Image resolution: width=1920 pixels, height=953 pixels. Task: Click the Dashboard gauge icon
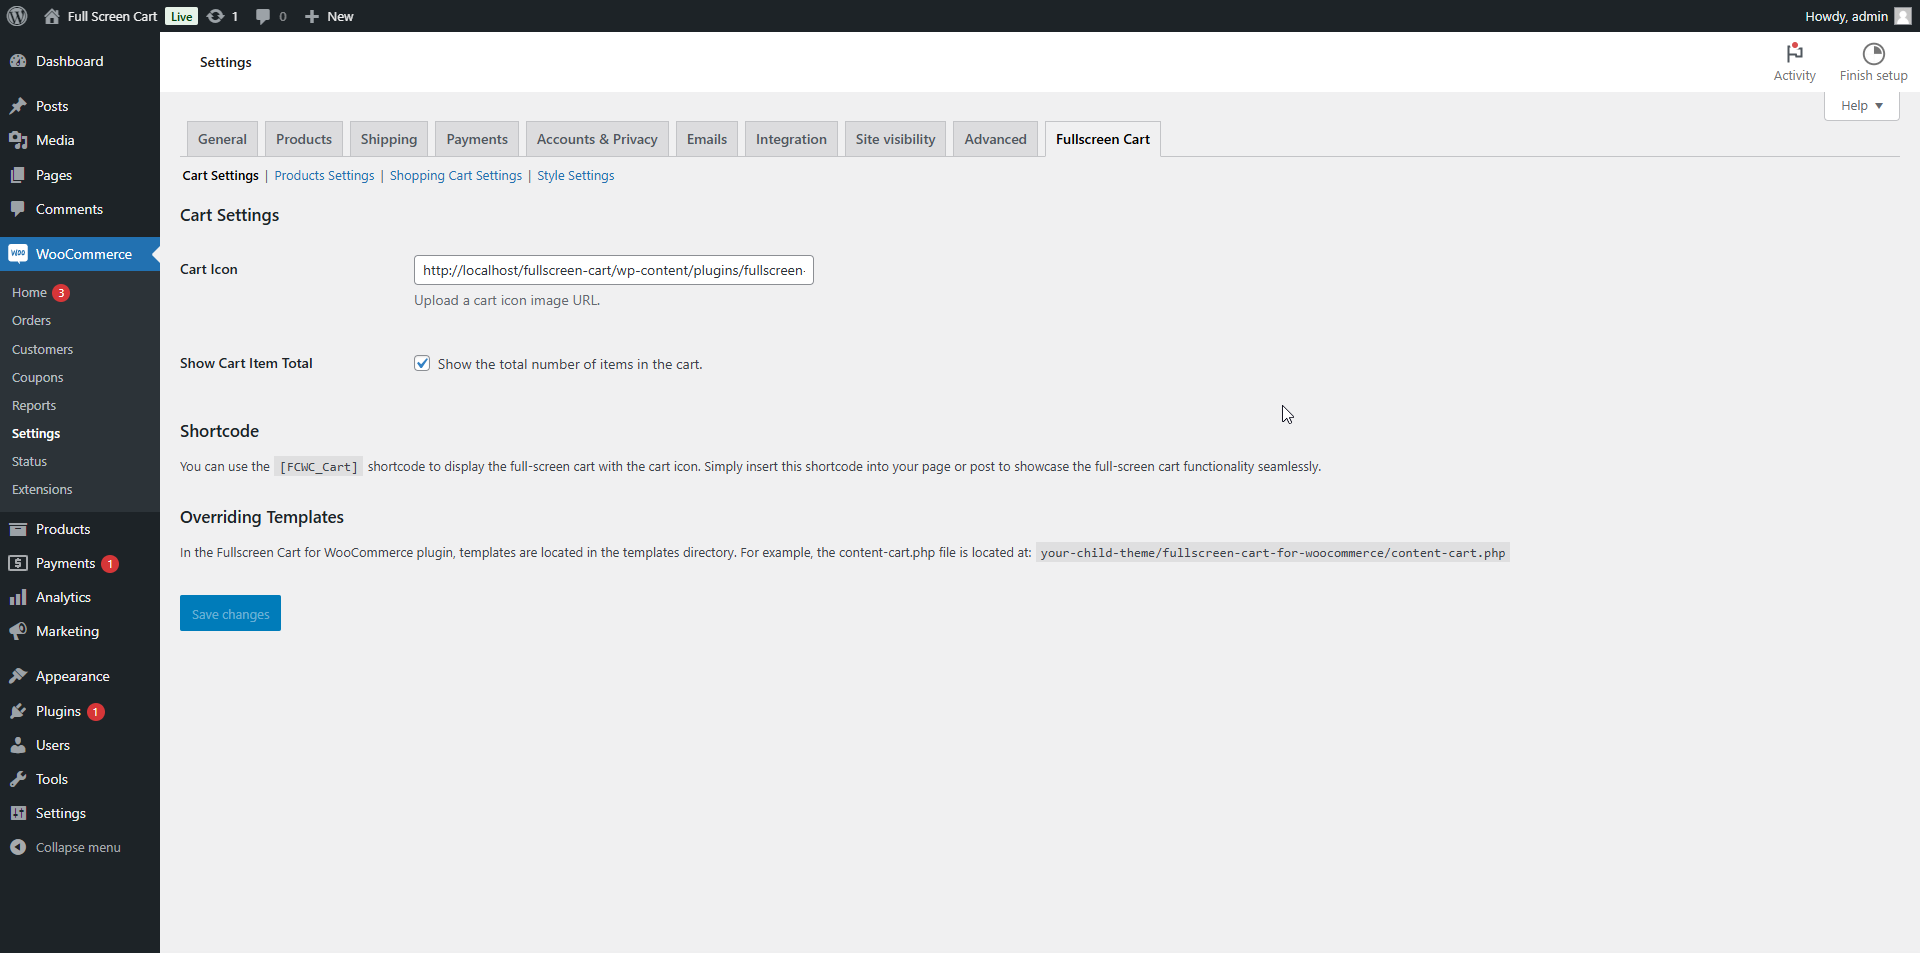(x=18, y=61)
